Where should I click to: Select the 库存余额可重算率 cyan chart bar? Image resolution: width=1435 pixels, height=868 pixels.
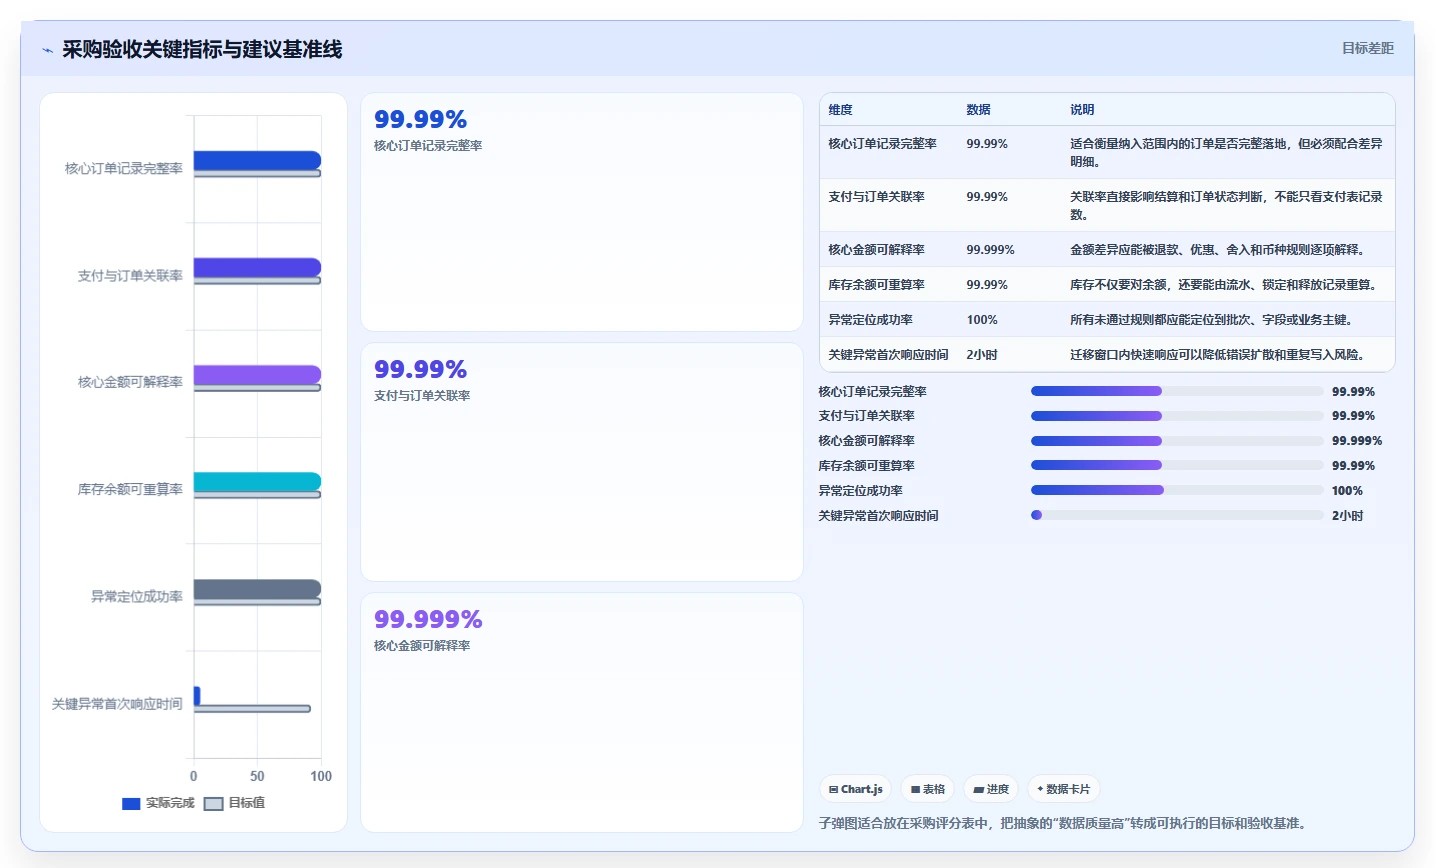click(x=257, y=482)
